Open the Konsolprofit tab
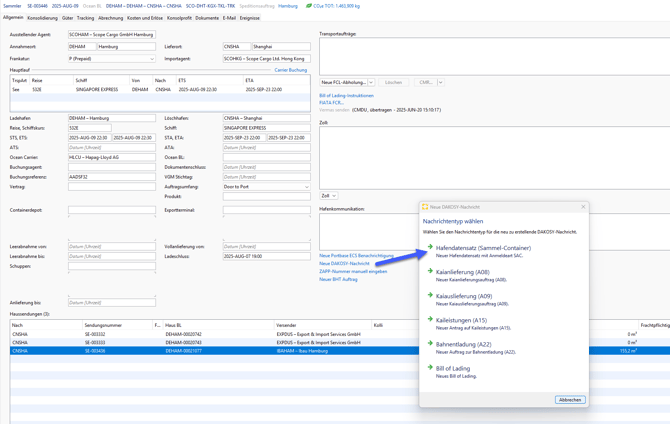This screenshot has height=424, width=670. pyautogui.click(x=179, y=18)
